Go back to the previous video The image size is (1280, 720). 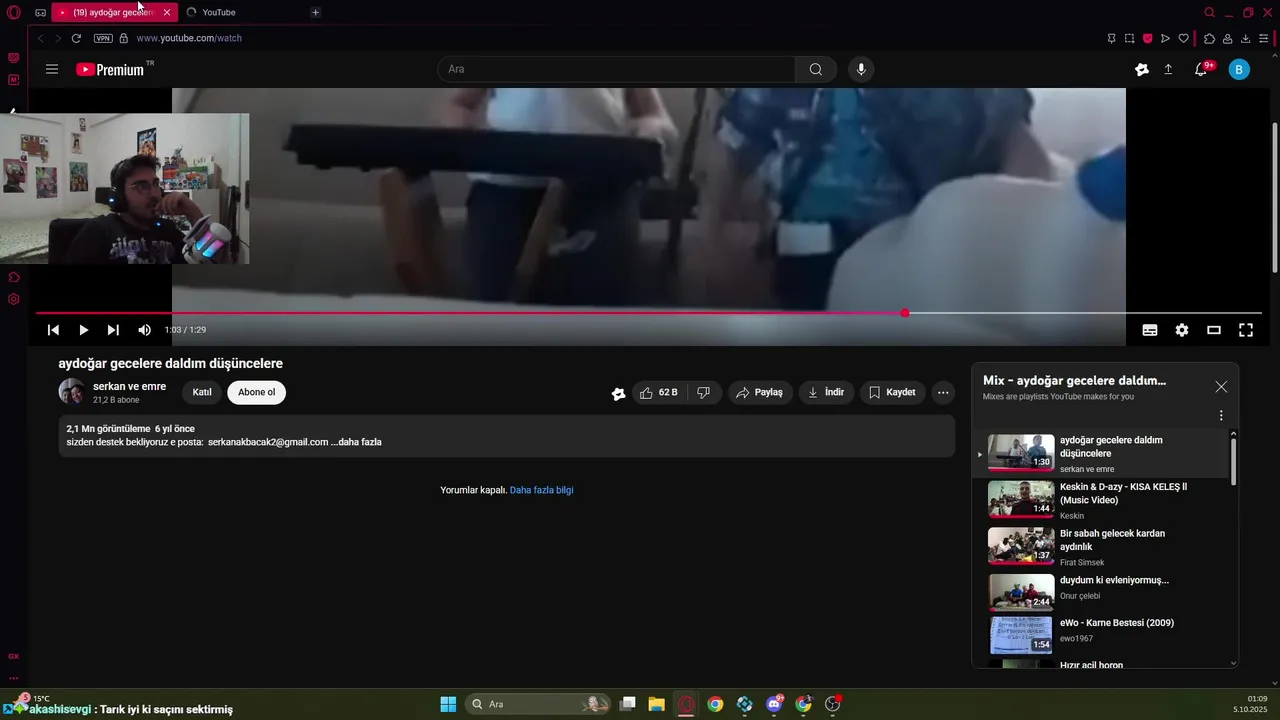coord(53,330)
